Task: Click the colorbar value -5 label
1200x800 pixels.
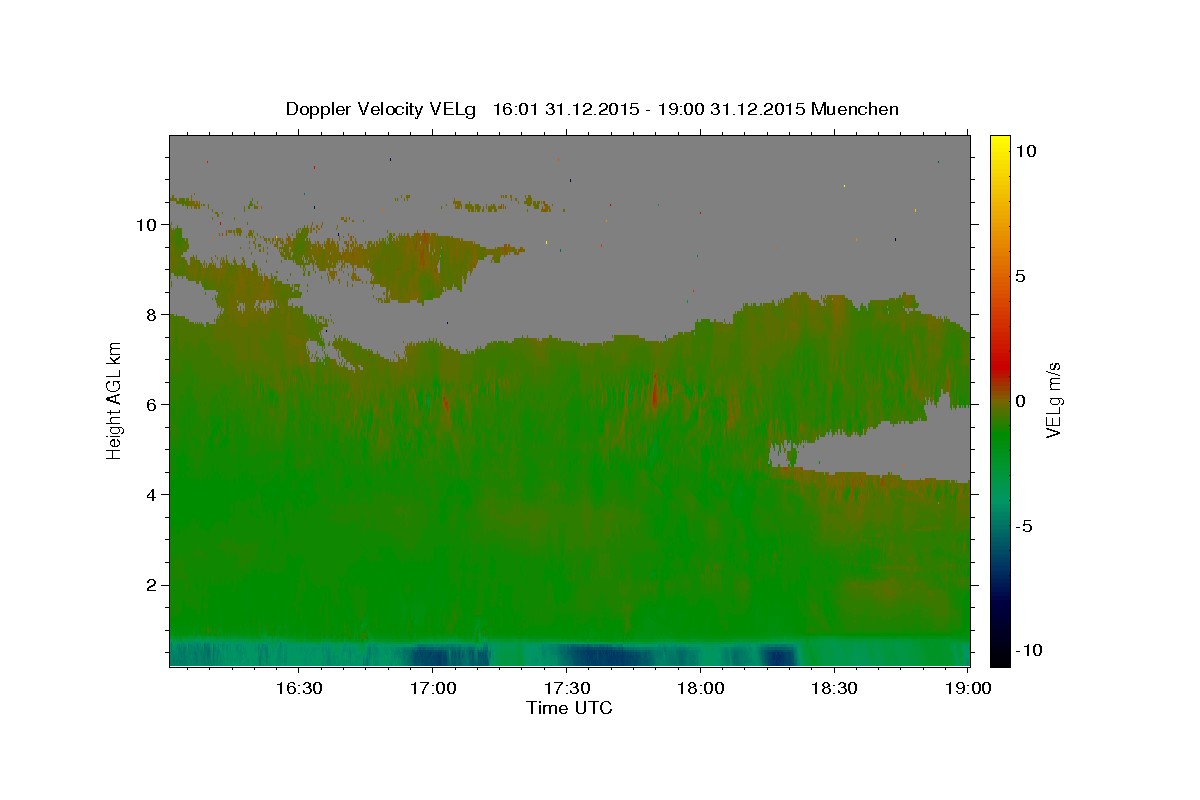Action: tap(1023, 526)
